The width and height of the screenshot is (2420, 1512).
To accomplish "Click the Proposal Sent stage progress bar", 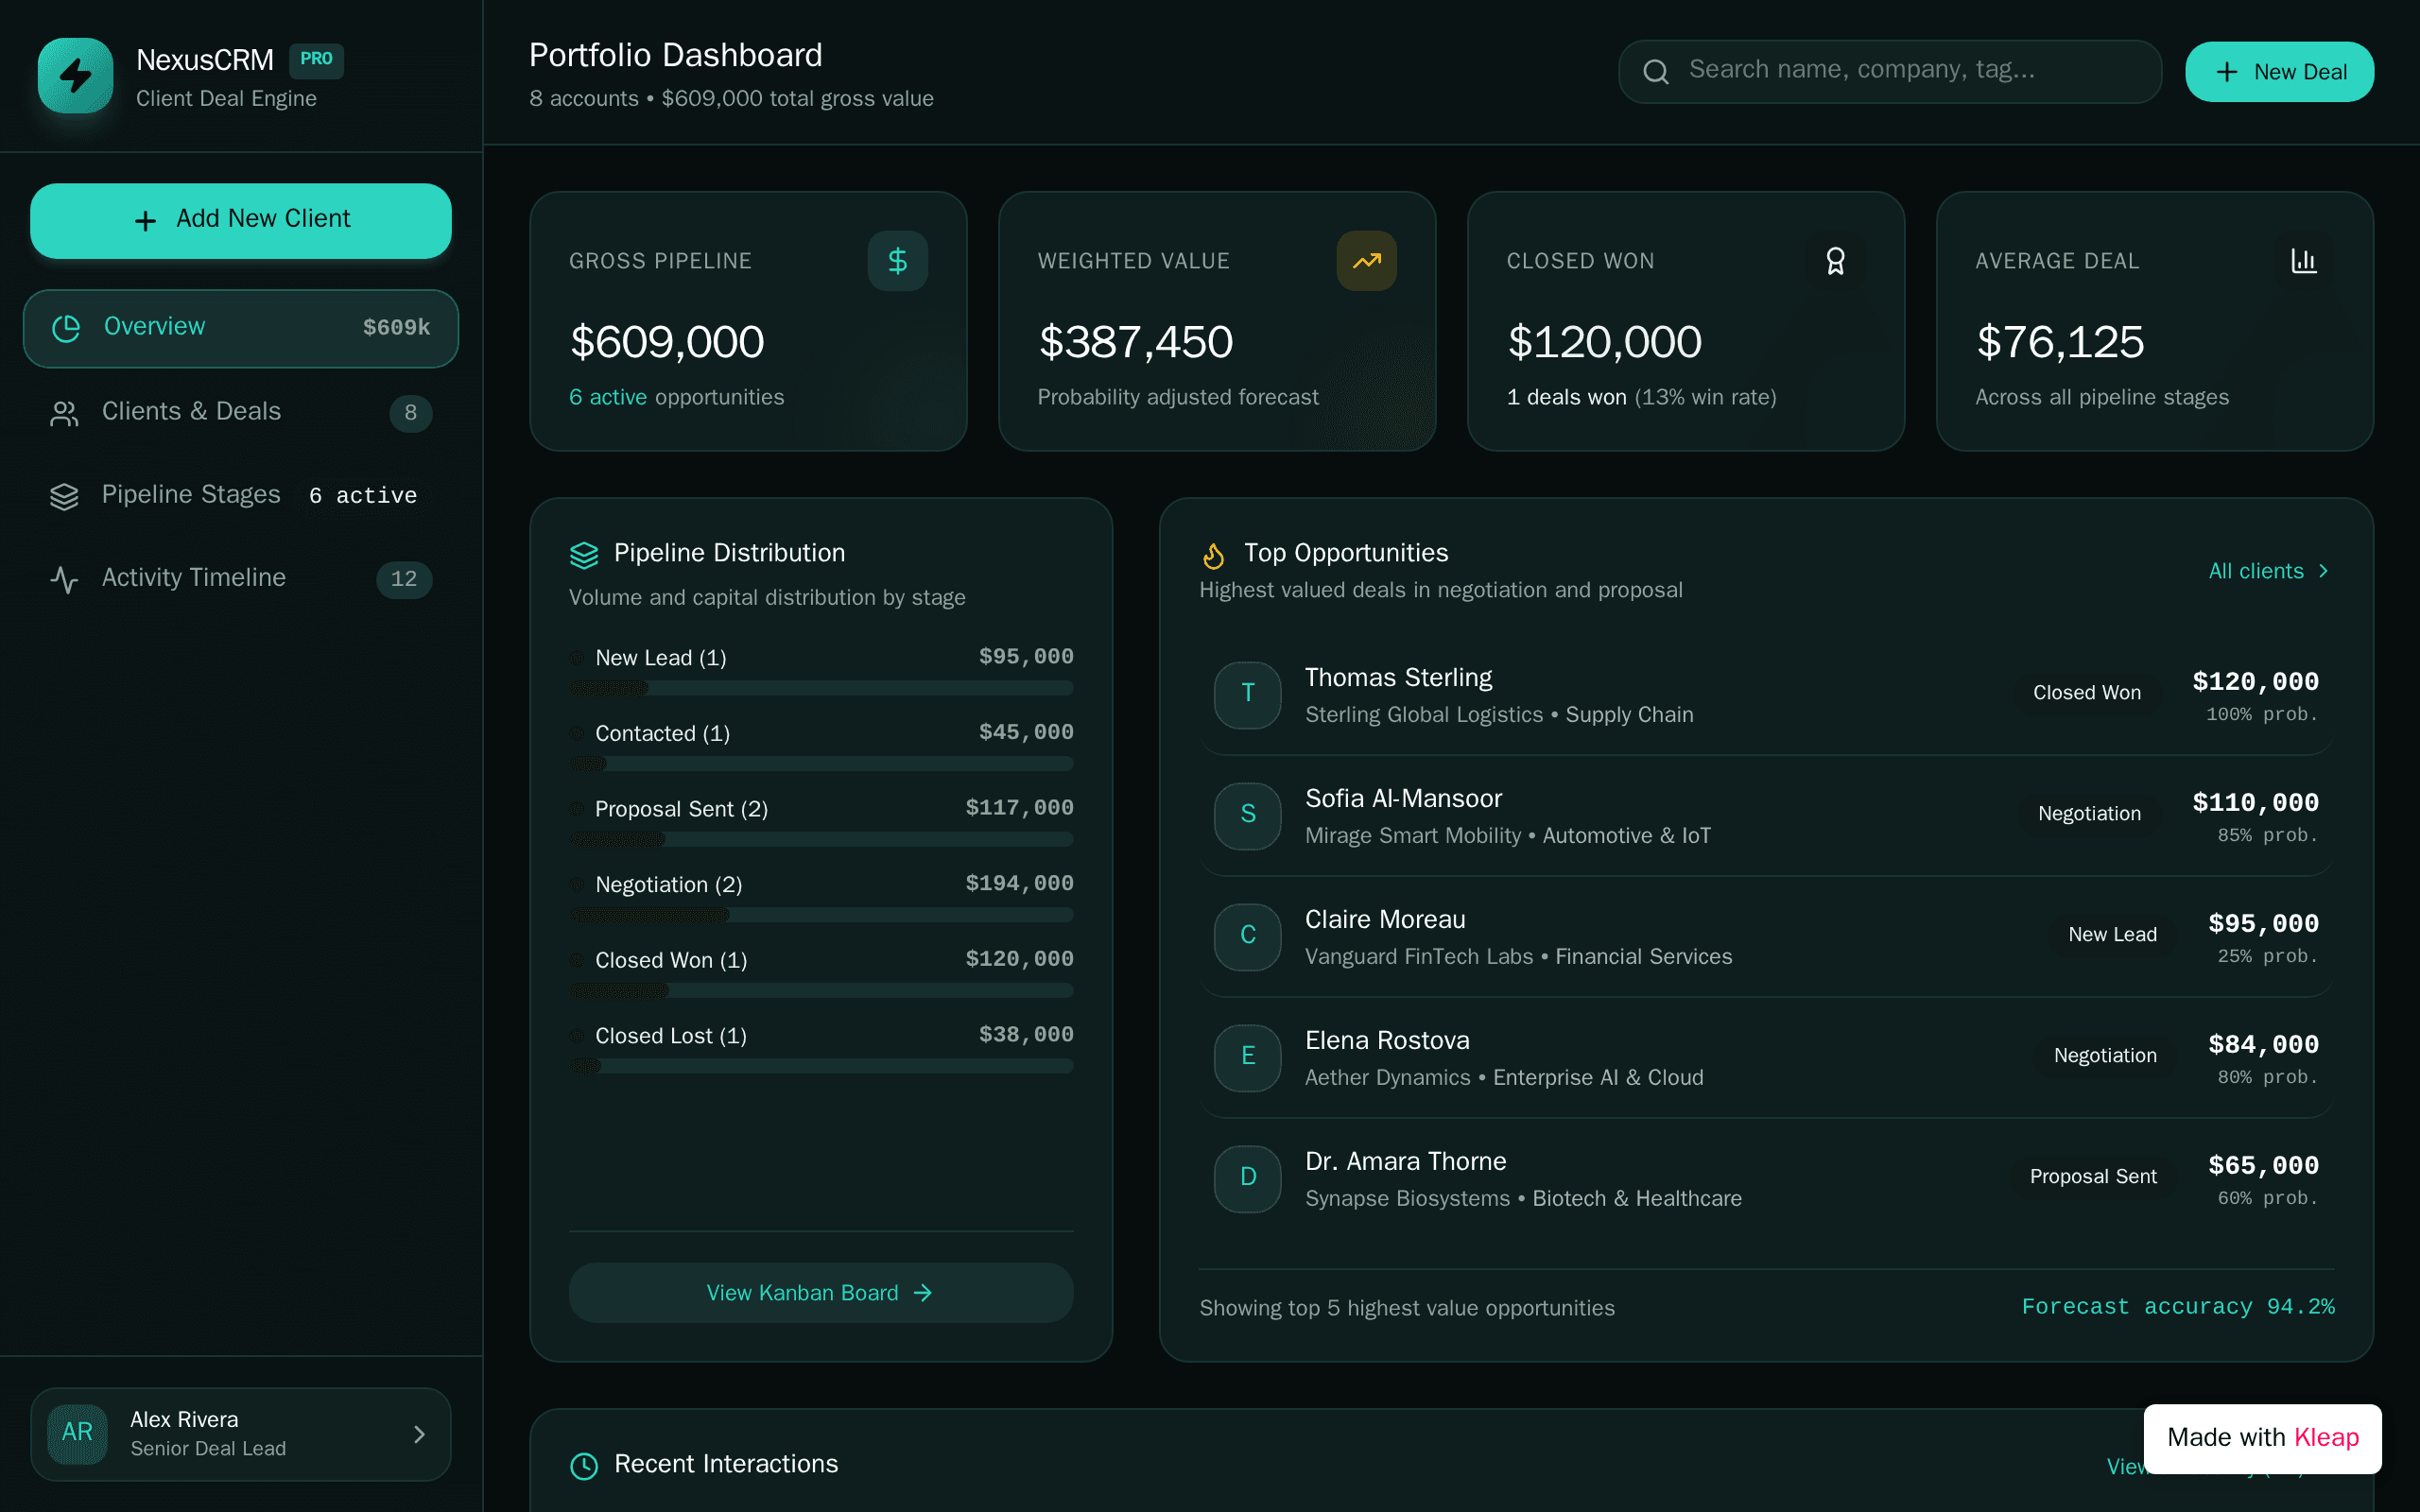I will click(x=821, y=839).
